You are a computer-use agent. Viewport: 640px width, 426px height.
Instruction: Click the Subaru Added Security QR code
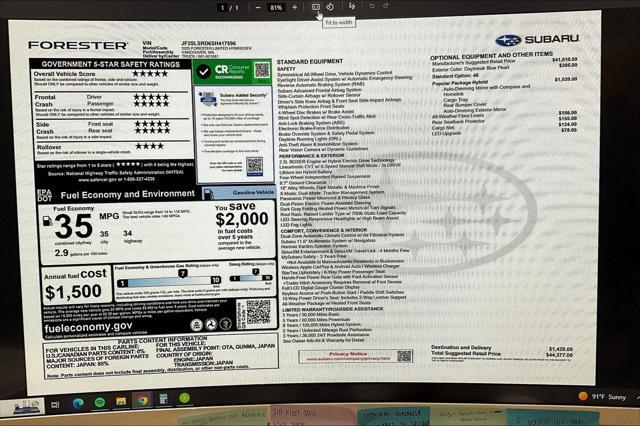point(254,166)
